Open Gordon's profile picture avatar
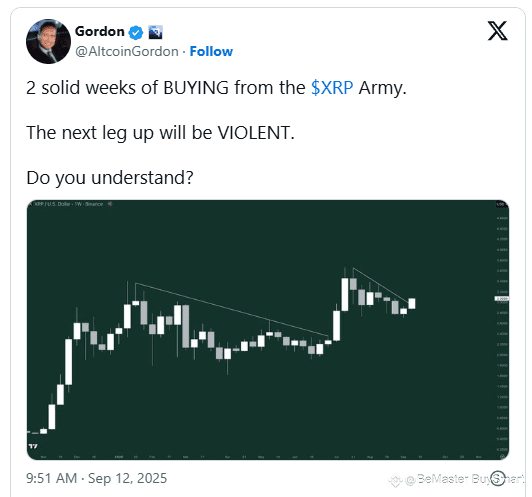Viewport: 532px width, 497px height. pos(48,41)
